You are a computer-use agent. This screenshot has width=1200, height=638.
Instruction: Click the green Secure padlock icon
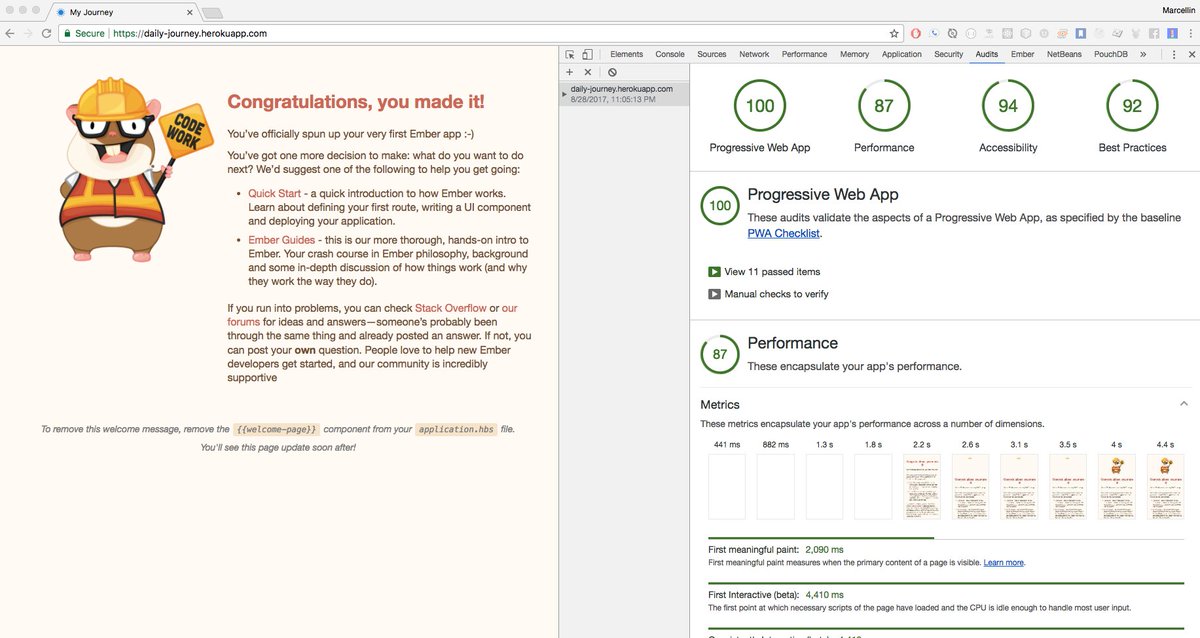(67, 33)
